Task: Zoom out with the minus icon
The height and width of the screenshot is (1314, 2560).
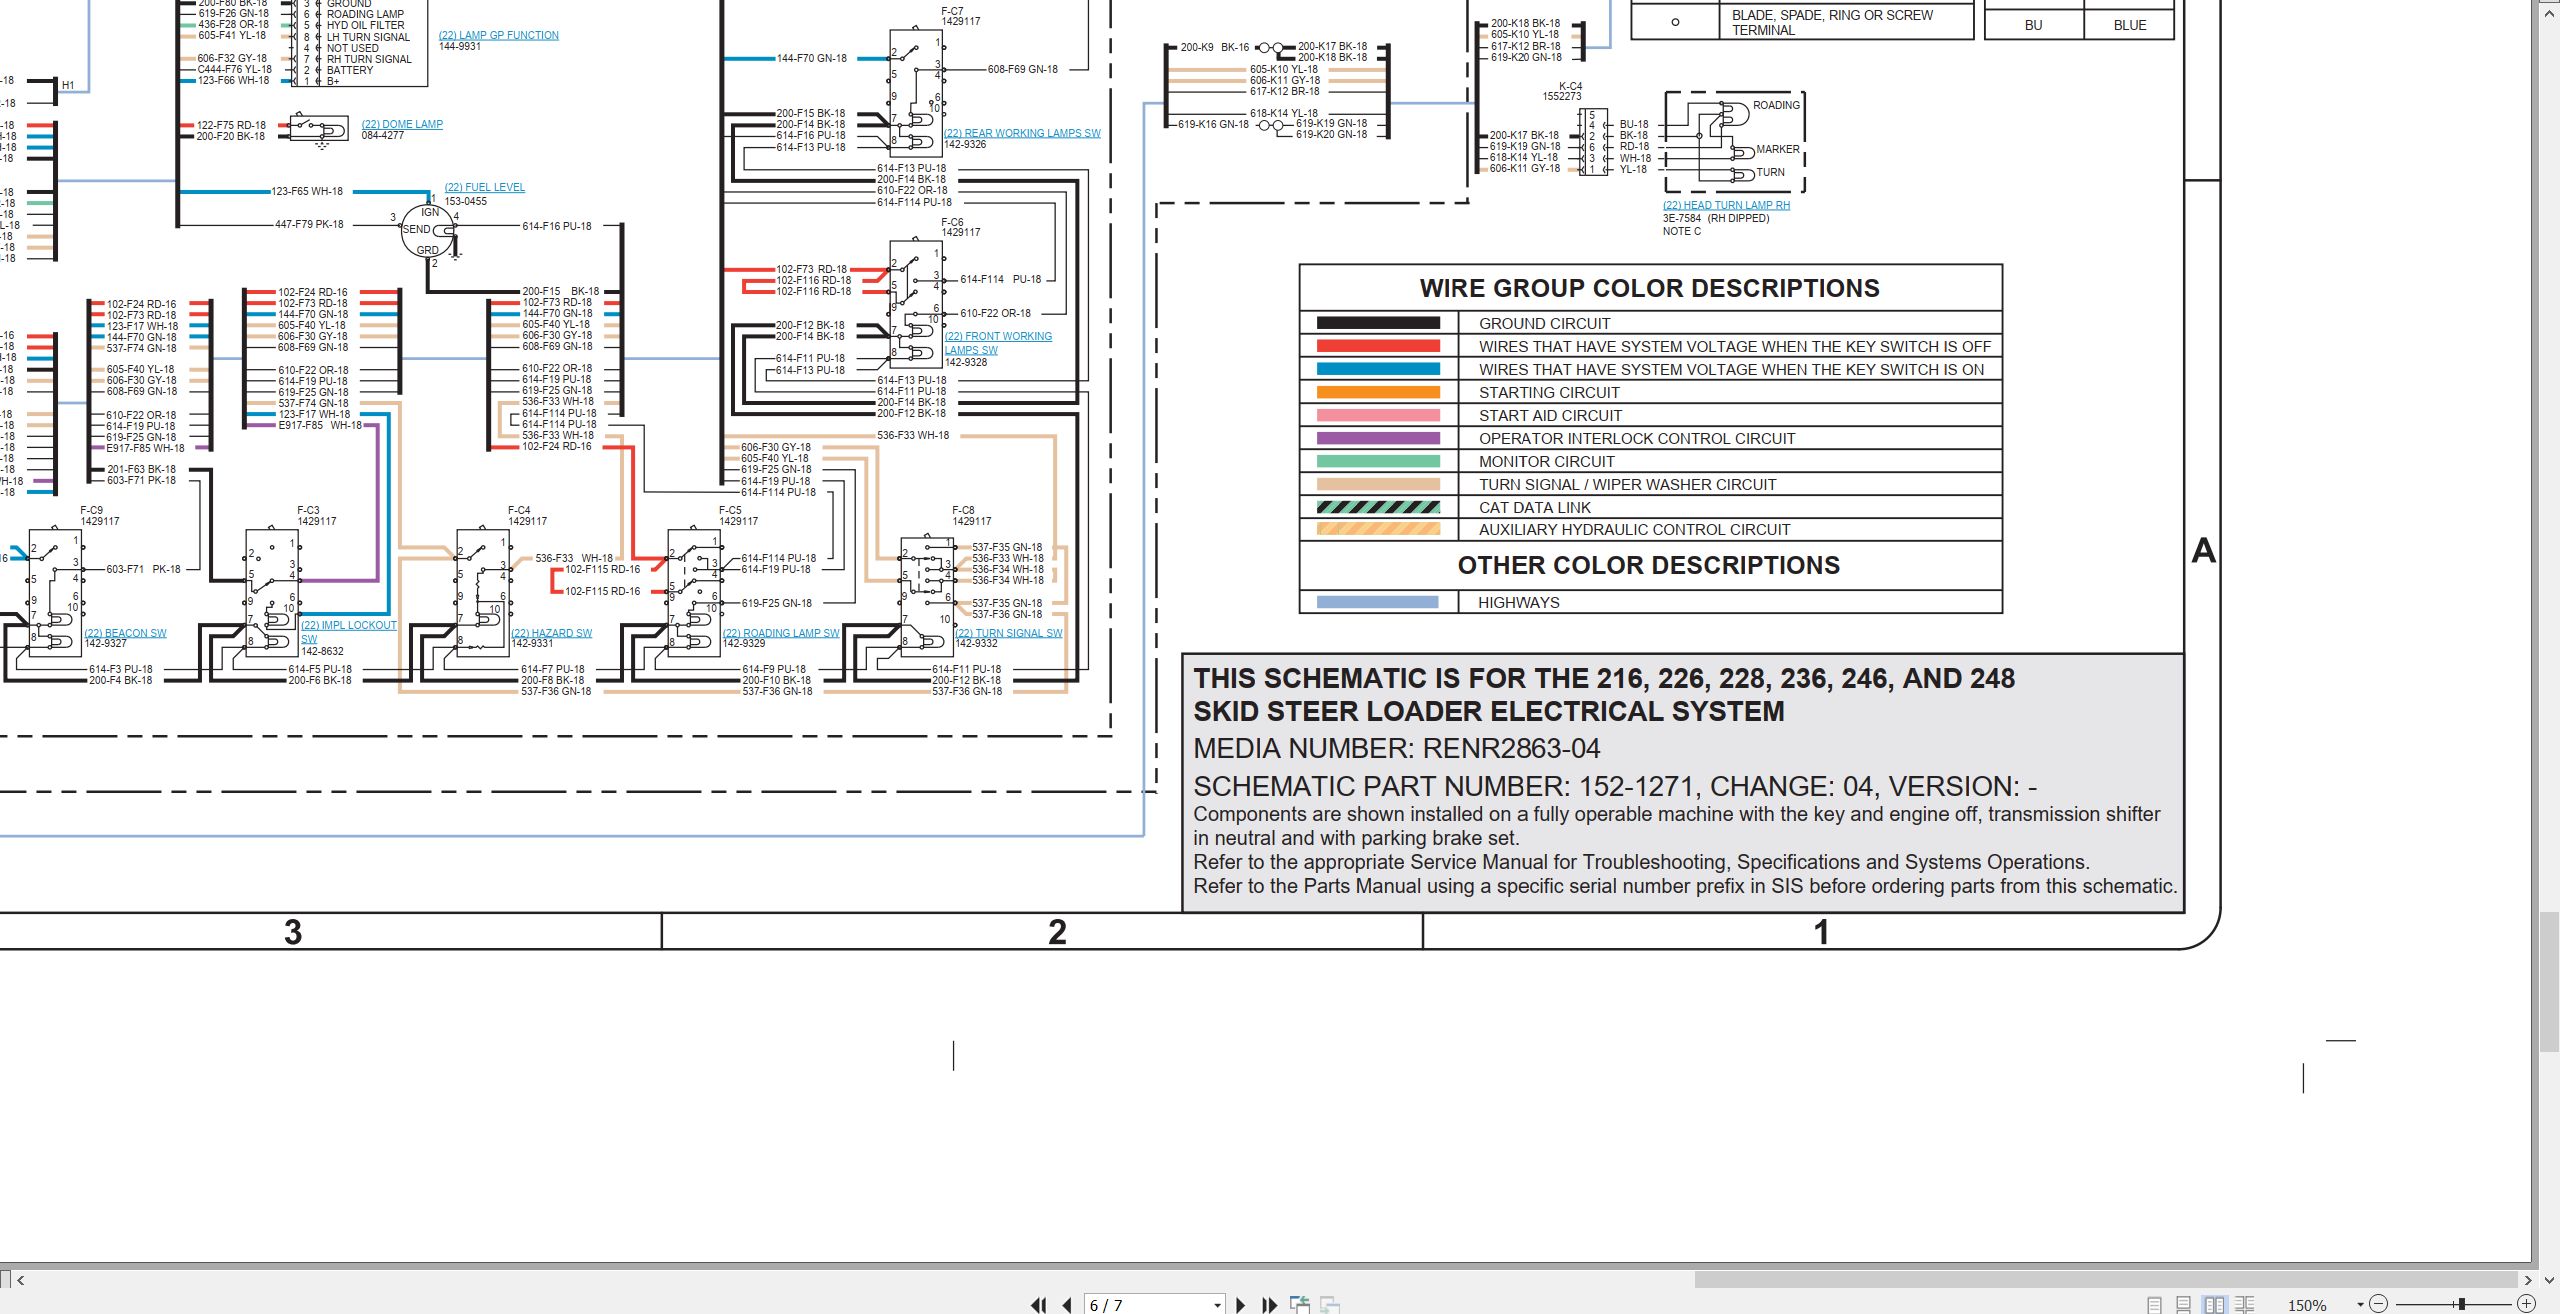Action: (x=2378, y=1304)
